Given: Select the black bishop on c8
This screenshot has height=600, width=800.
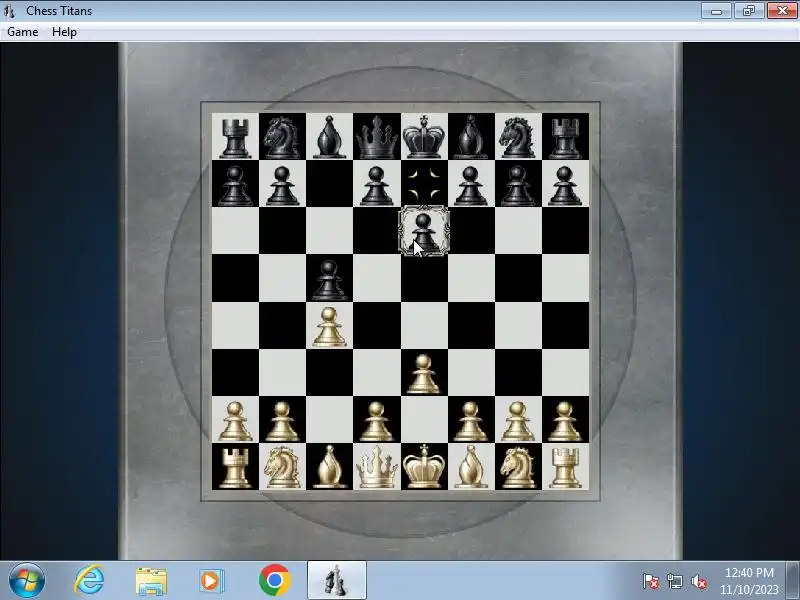Looking at the screenshot, I should click(x=329, y=137).
